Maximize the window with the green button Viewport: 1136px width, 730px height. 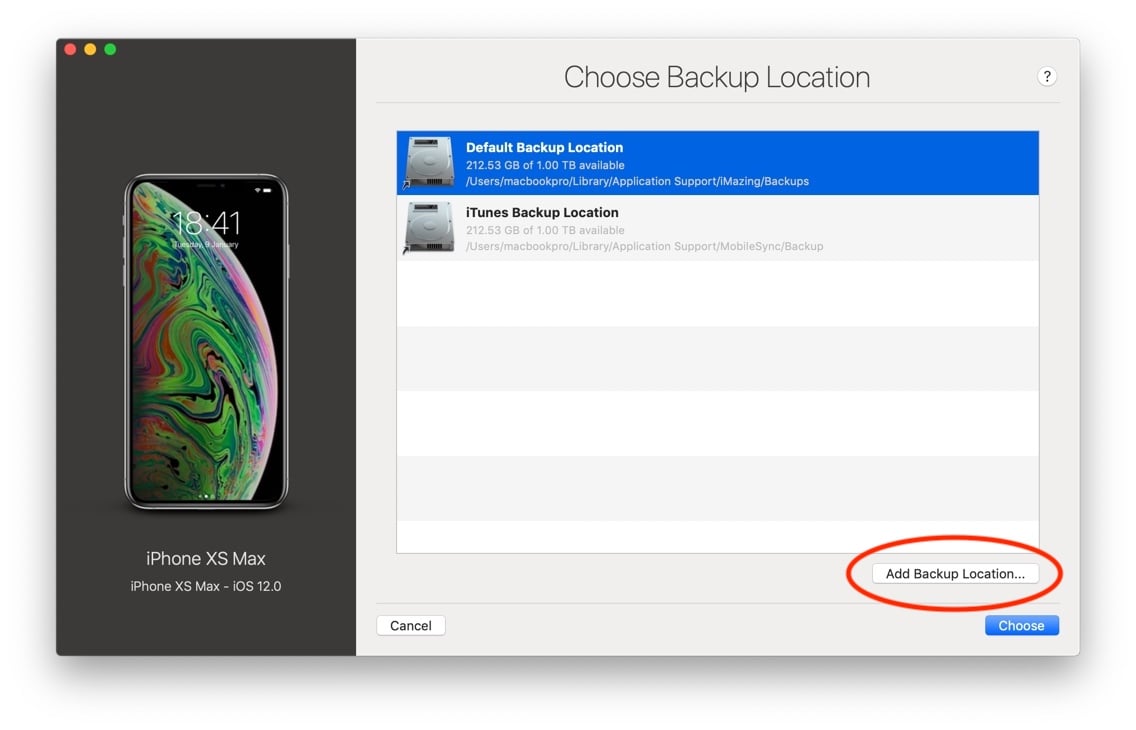(x=110, y=49)
